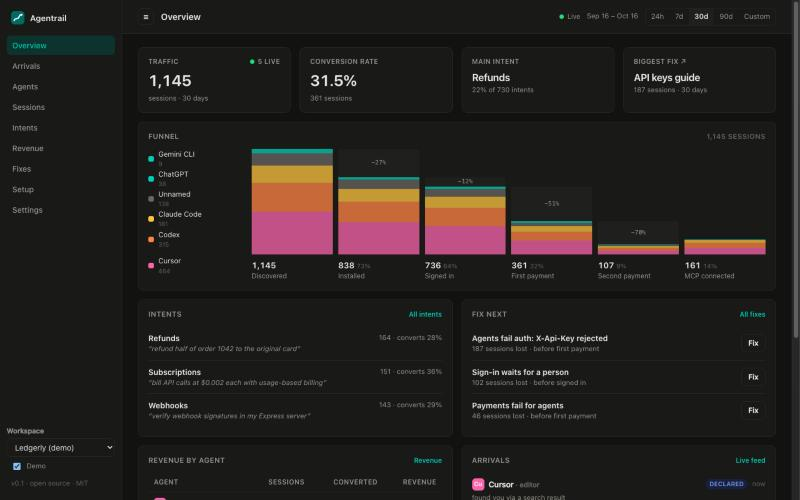Open Intents in the sidebar
800x500 pixels.
pyautogui.click(x=61, y=128)
